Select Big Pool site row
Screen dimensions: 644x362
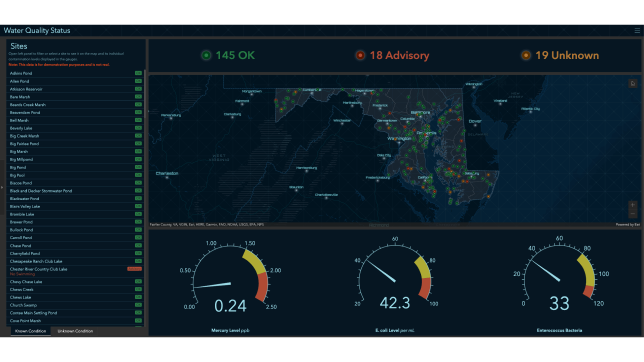point(76,175)
